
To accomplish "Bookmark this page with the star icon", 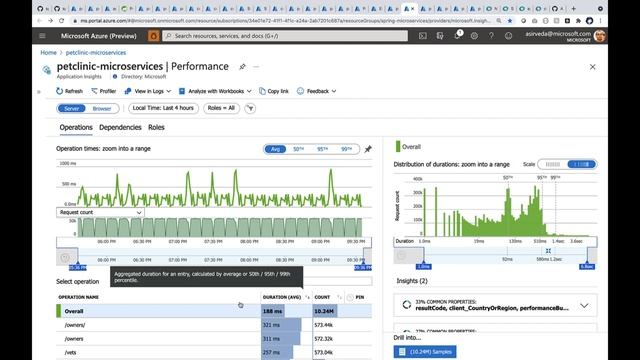I will [510, 20].
